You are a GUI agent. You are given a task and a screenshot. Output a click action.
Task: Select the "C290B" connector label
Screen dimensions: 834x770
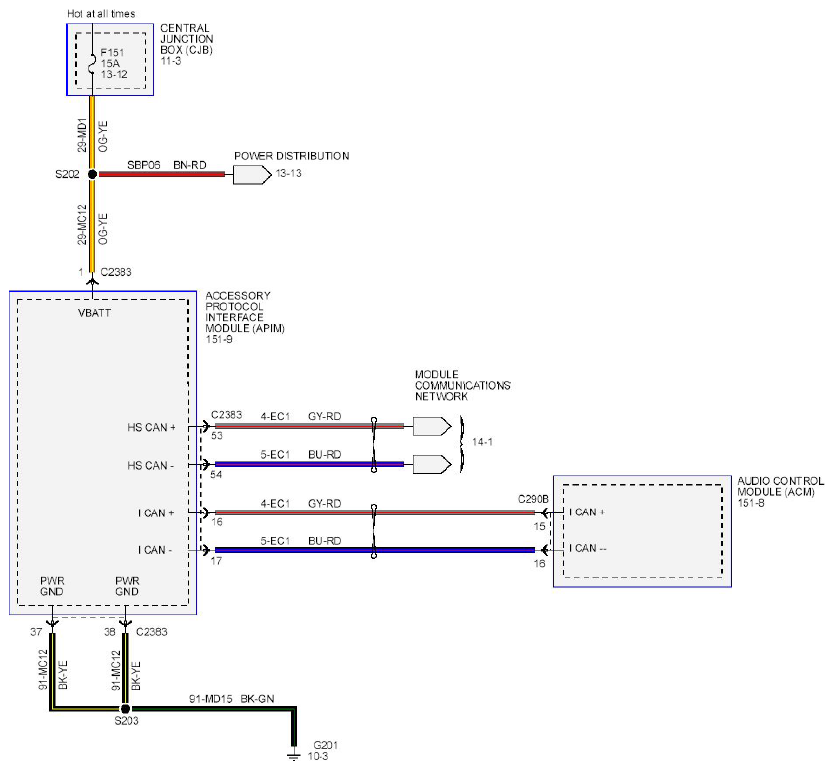pos(533,499)
